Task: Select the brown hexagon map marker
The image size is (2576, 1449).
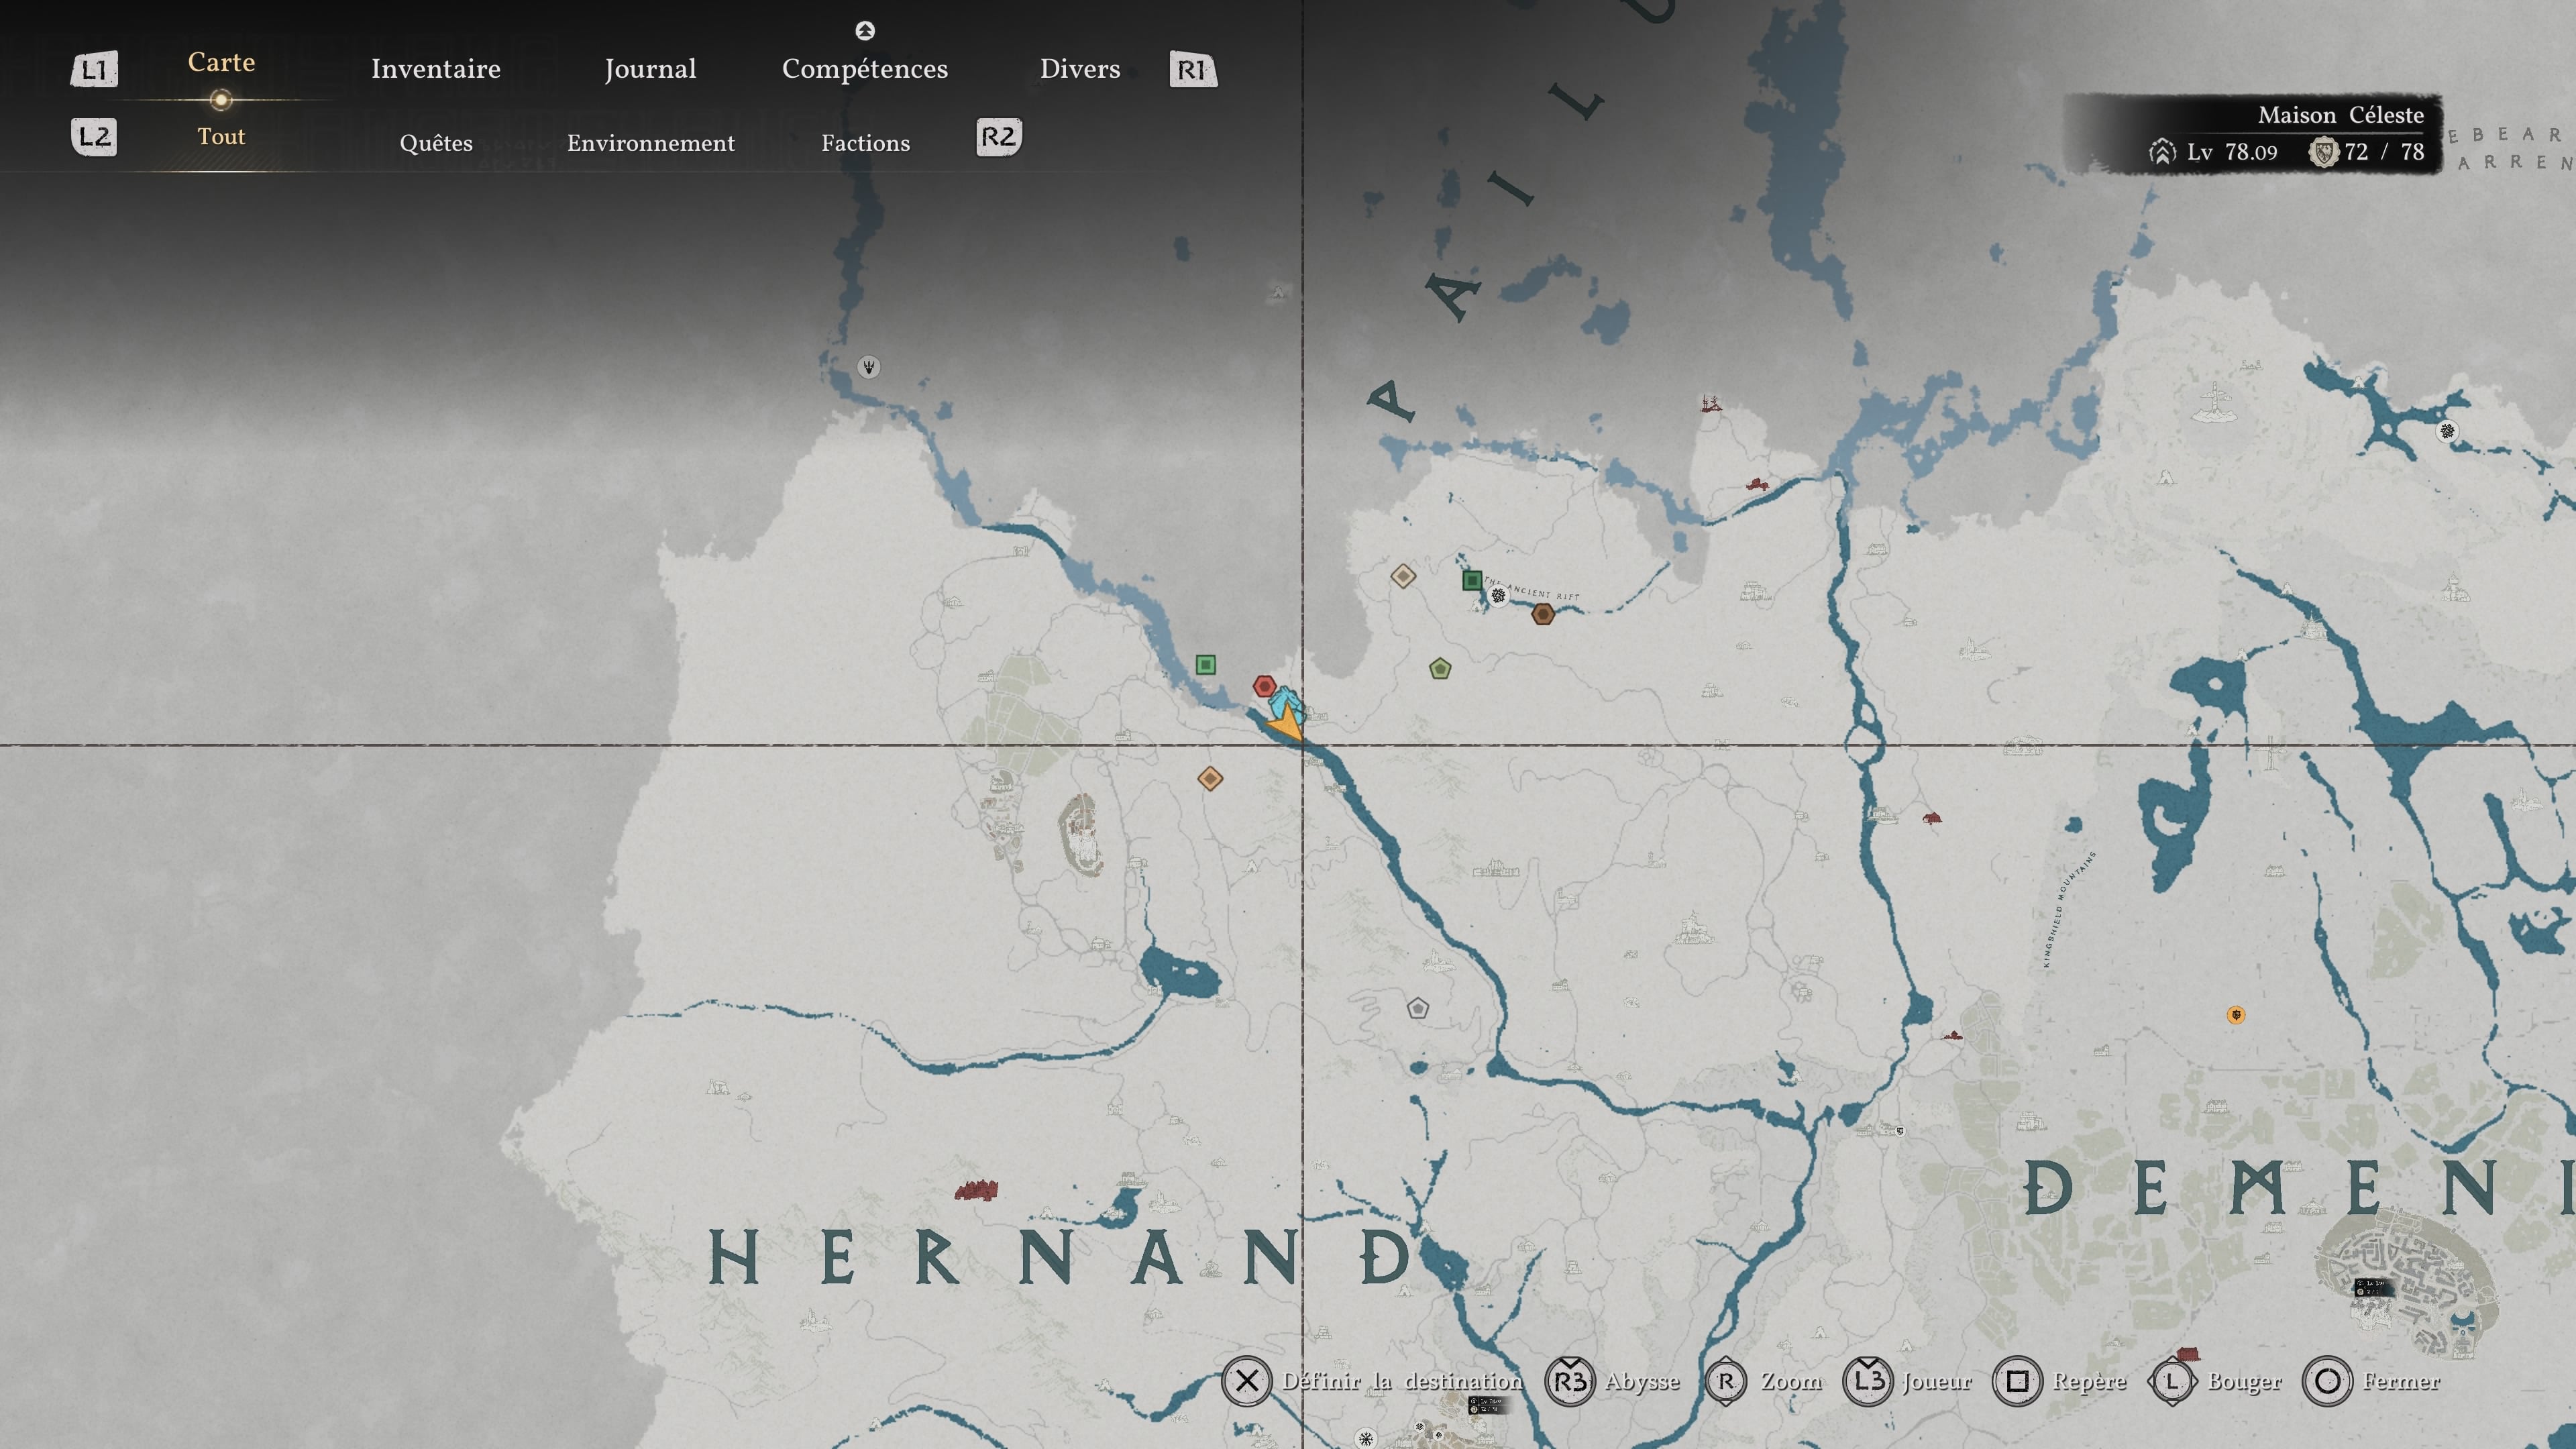Action: point(1543,614)
